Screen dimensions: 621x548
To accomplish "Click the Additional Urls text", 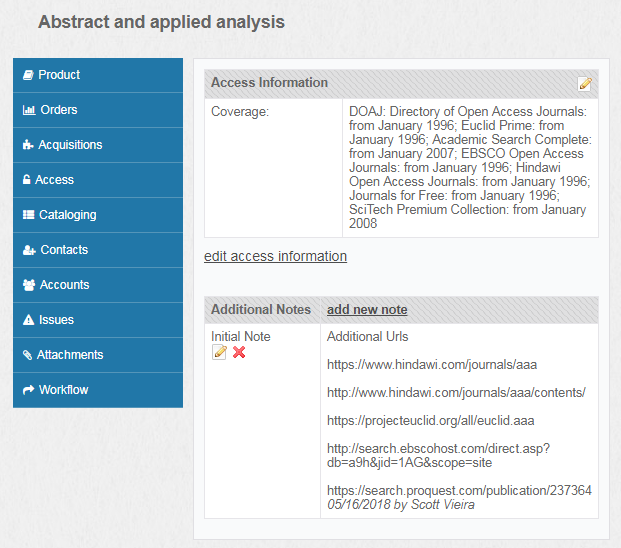I will pyautogui.click(x=368, y=337).
